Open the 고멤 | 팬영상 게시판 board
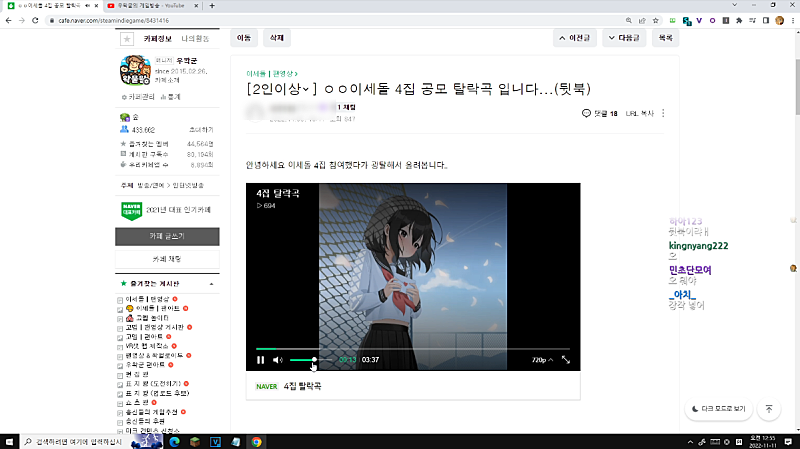Image resolution: width=800 pixels, height=449 pixels. pyautogui.click(x=155, y=327)
